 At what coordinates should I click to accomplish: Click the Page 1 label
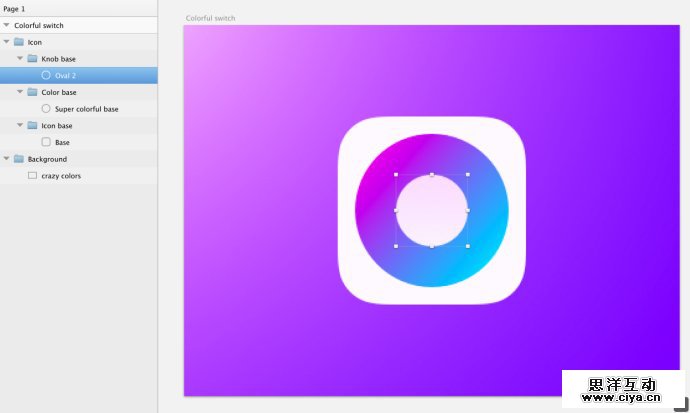point(14,9)
